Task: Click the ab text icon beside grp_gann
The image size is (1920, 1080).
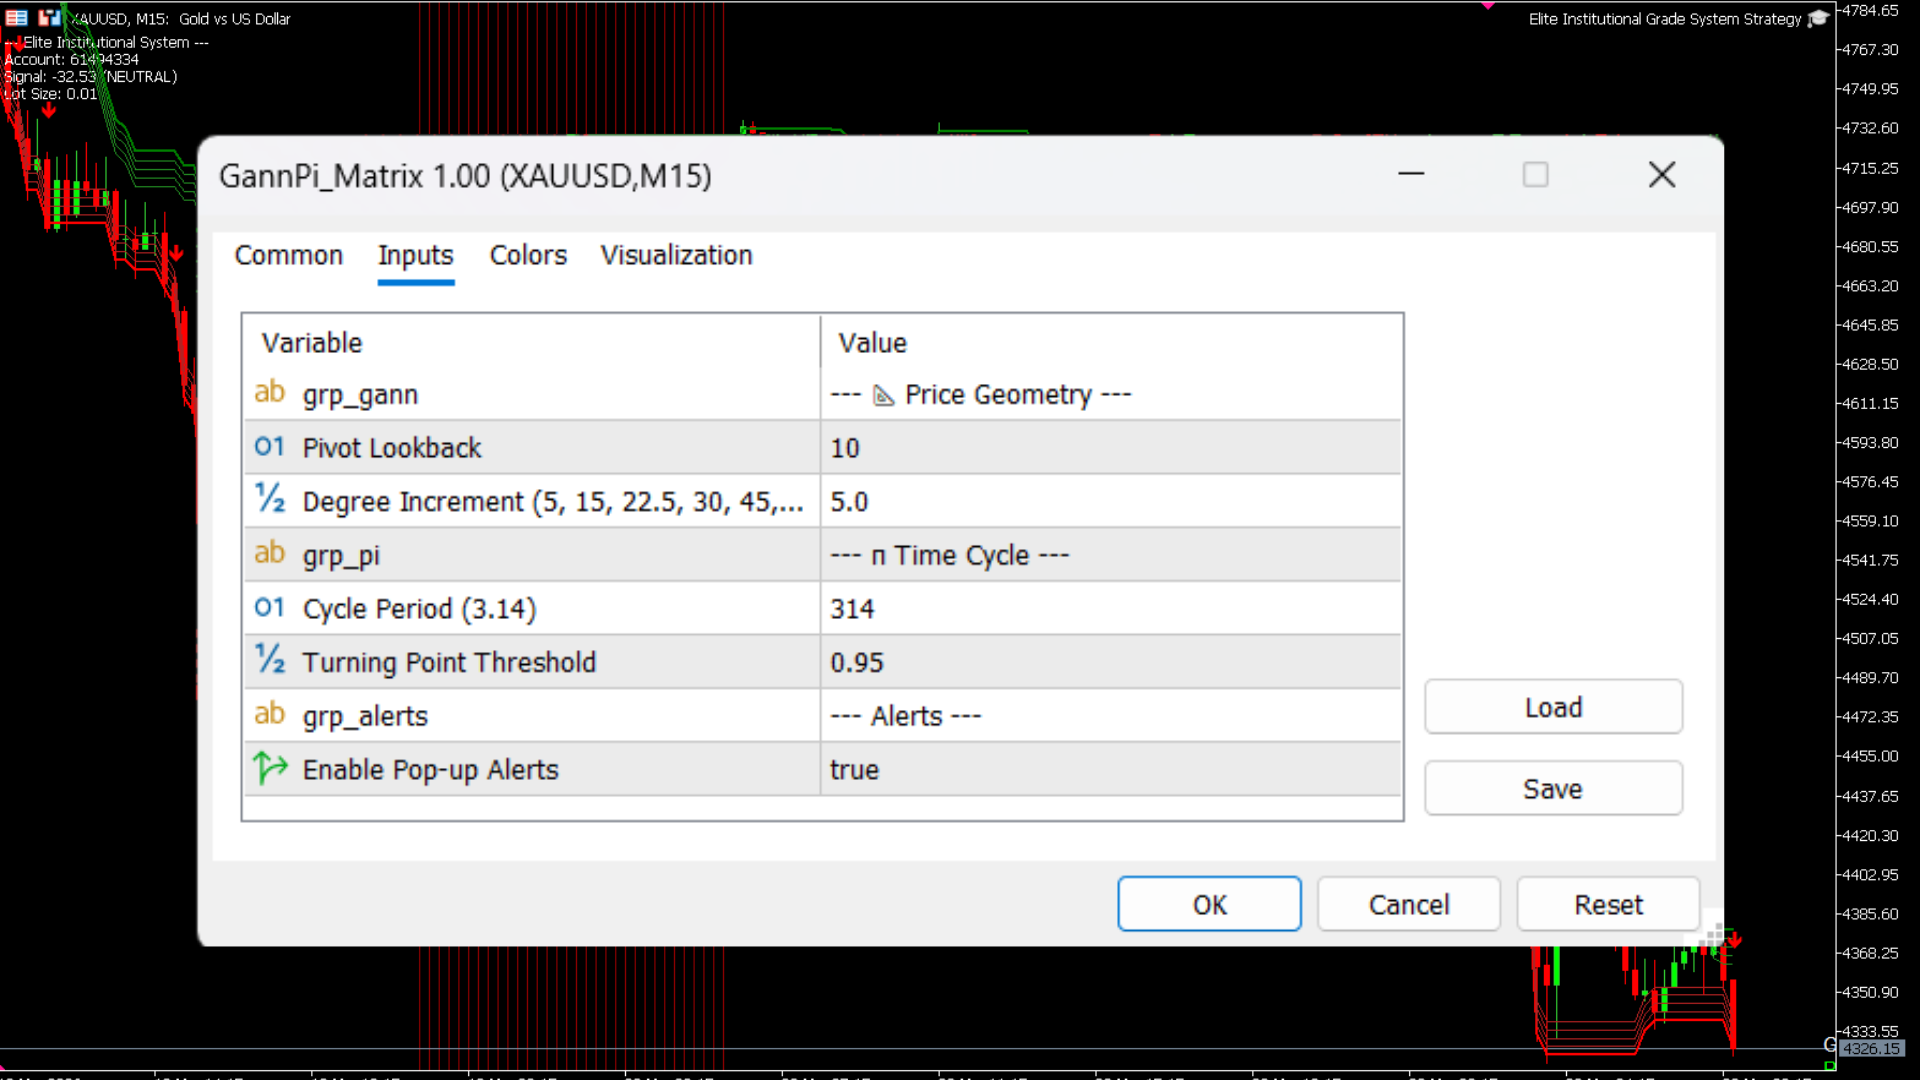Action: pyautogui.click(x=268, y=393)
